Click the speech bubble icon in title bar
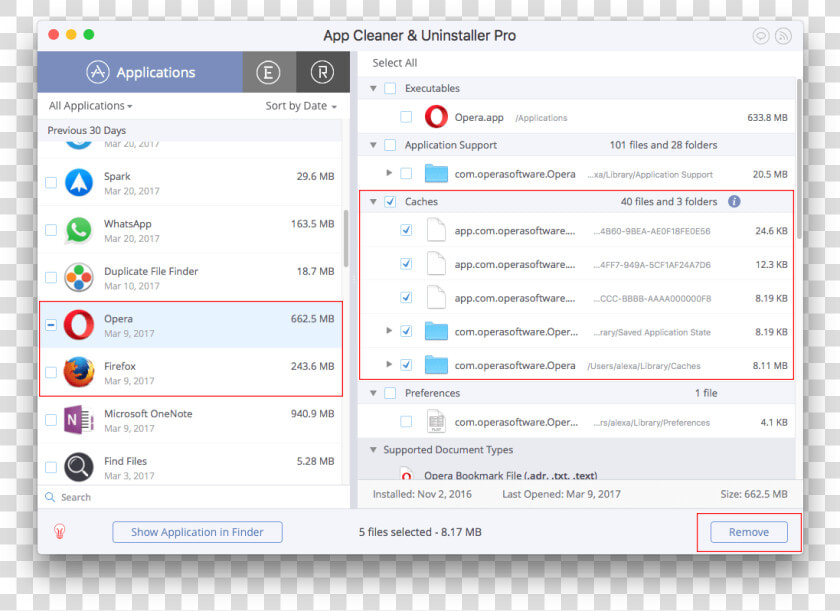840x611 pixels. coord(761,36)
